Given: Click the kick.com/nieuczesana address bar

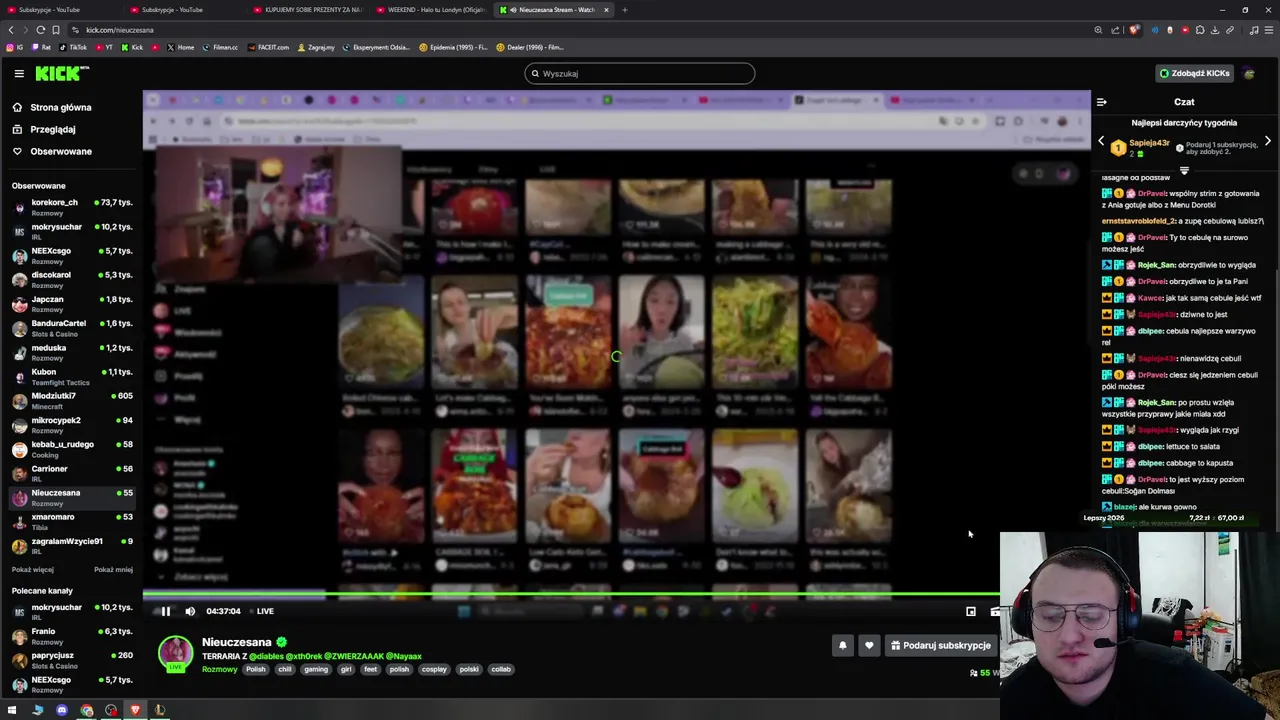Looking at the screenshot, I should click(580, 30).
